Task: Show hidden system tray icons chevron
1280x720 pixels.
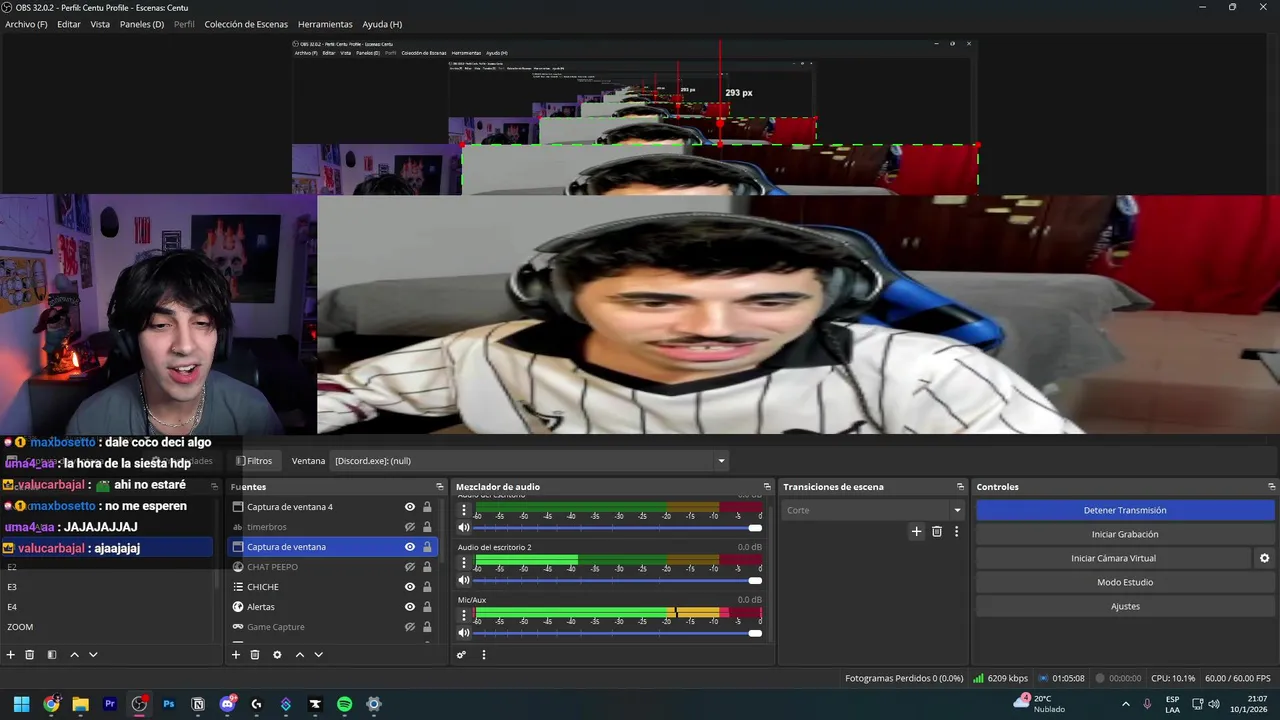Action: [x=1125, y=704]
